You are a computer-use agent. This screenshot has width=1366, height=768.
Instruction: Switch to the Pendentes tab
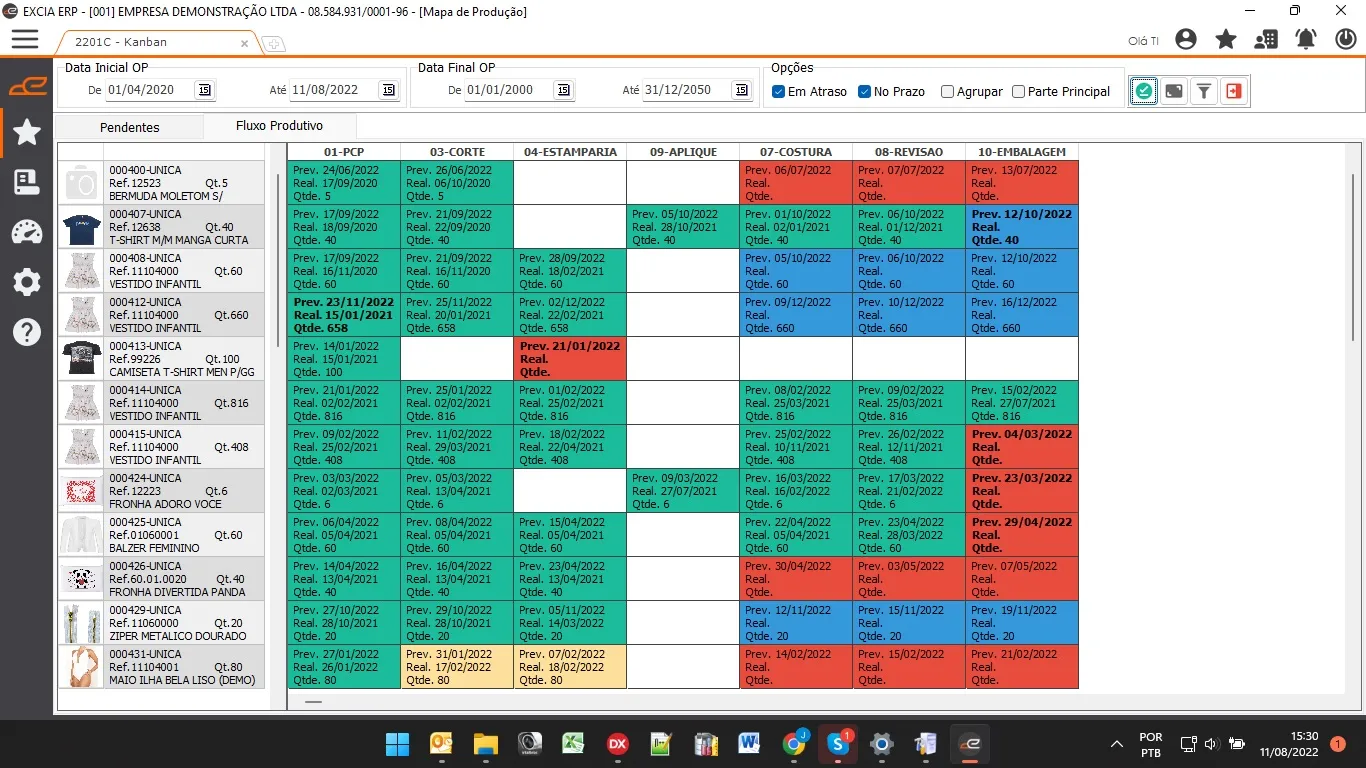[x=129, y=127]
